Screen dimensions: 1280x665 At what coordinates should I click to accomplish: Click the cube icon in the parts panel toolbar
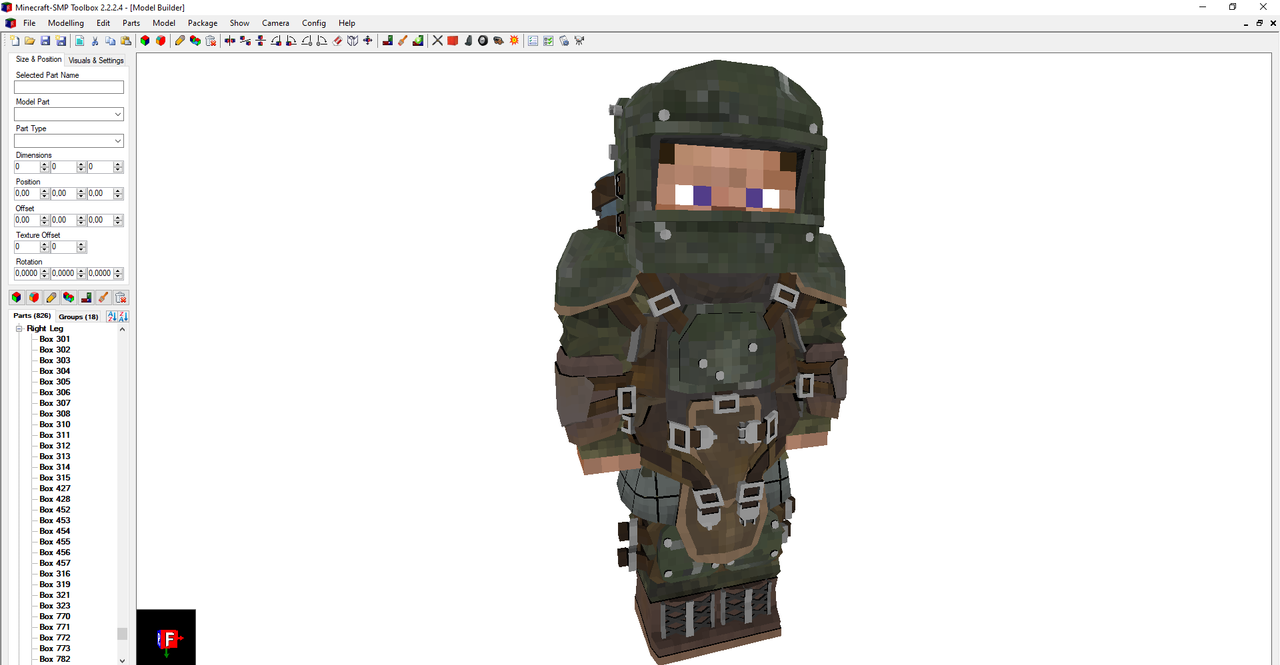pos(16,297)
